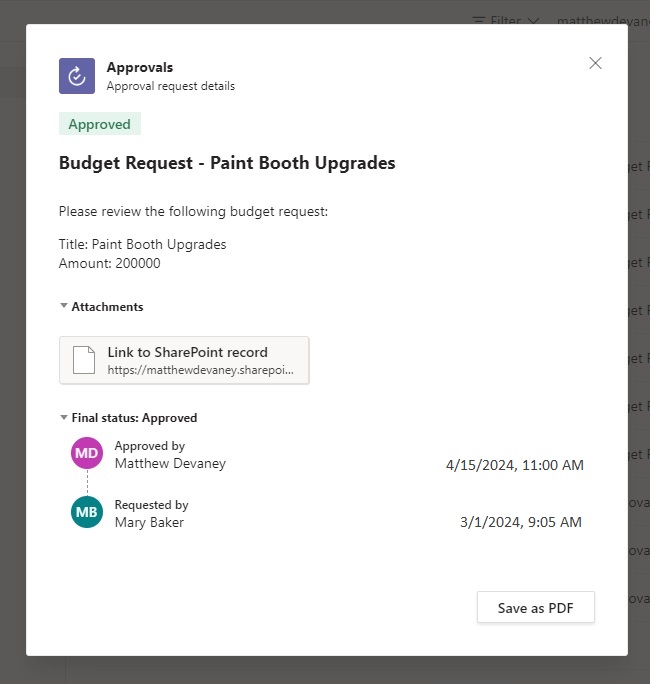Click Matthew Devaney's MD avatar
Viewport: 650px width, 684px height.
(87, 453)
